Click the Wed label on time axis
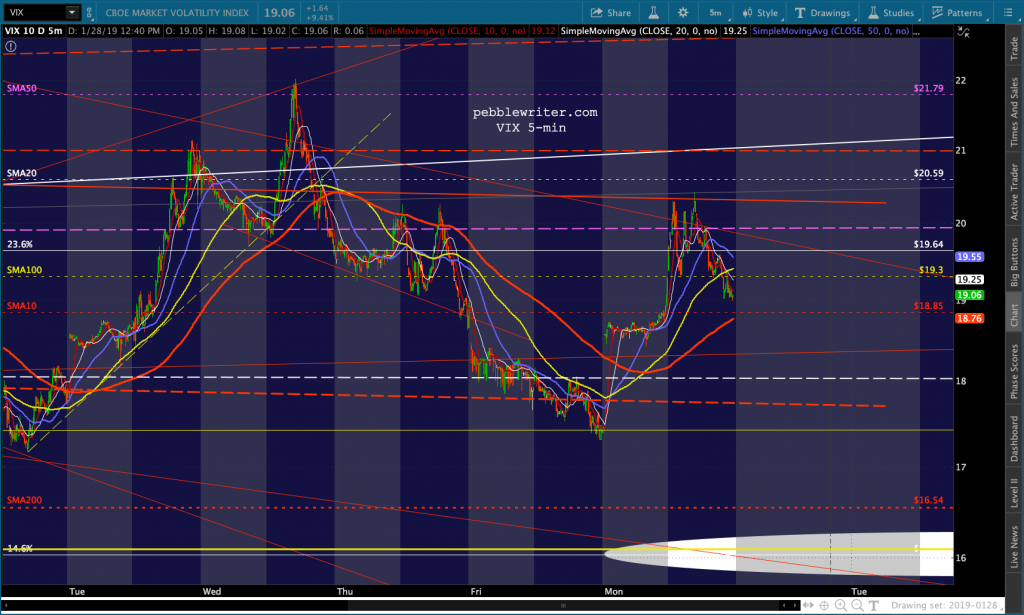1024x615 pixels. 212,591
